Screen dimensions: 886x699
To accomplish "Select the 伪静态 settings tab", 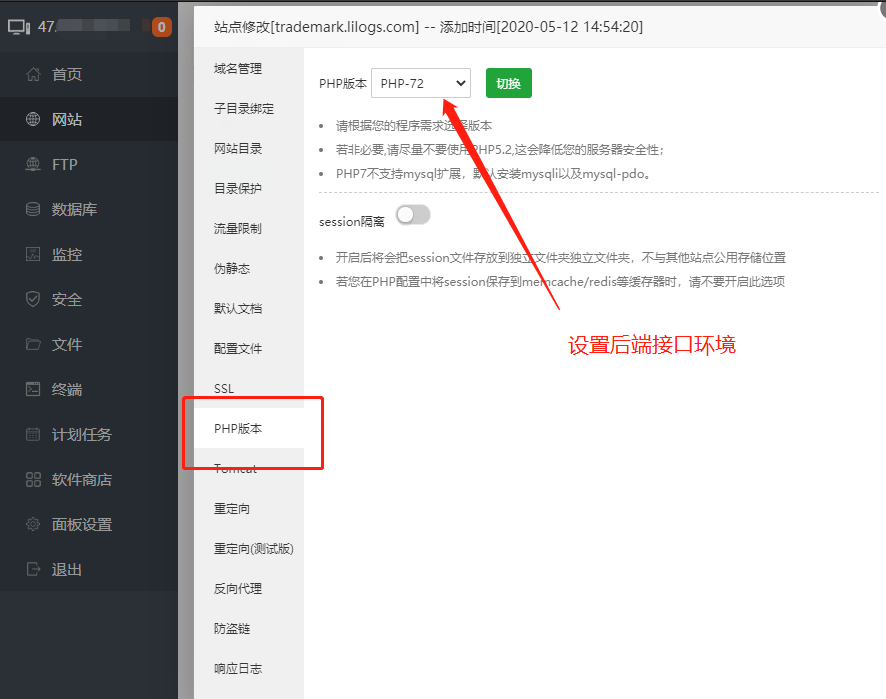I will click(232, 269).
